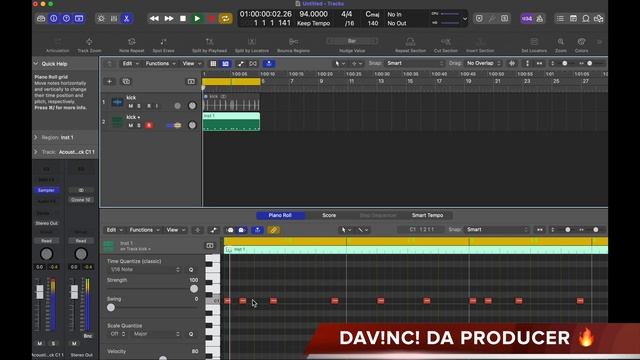The width and height of the screenshot is (640, 360).
Task: Toggle the Inspector button in control bar
Action: [53, 18]
